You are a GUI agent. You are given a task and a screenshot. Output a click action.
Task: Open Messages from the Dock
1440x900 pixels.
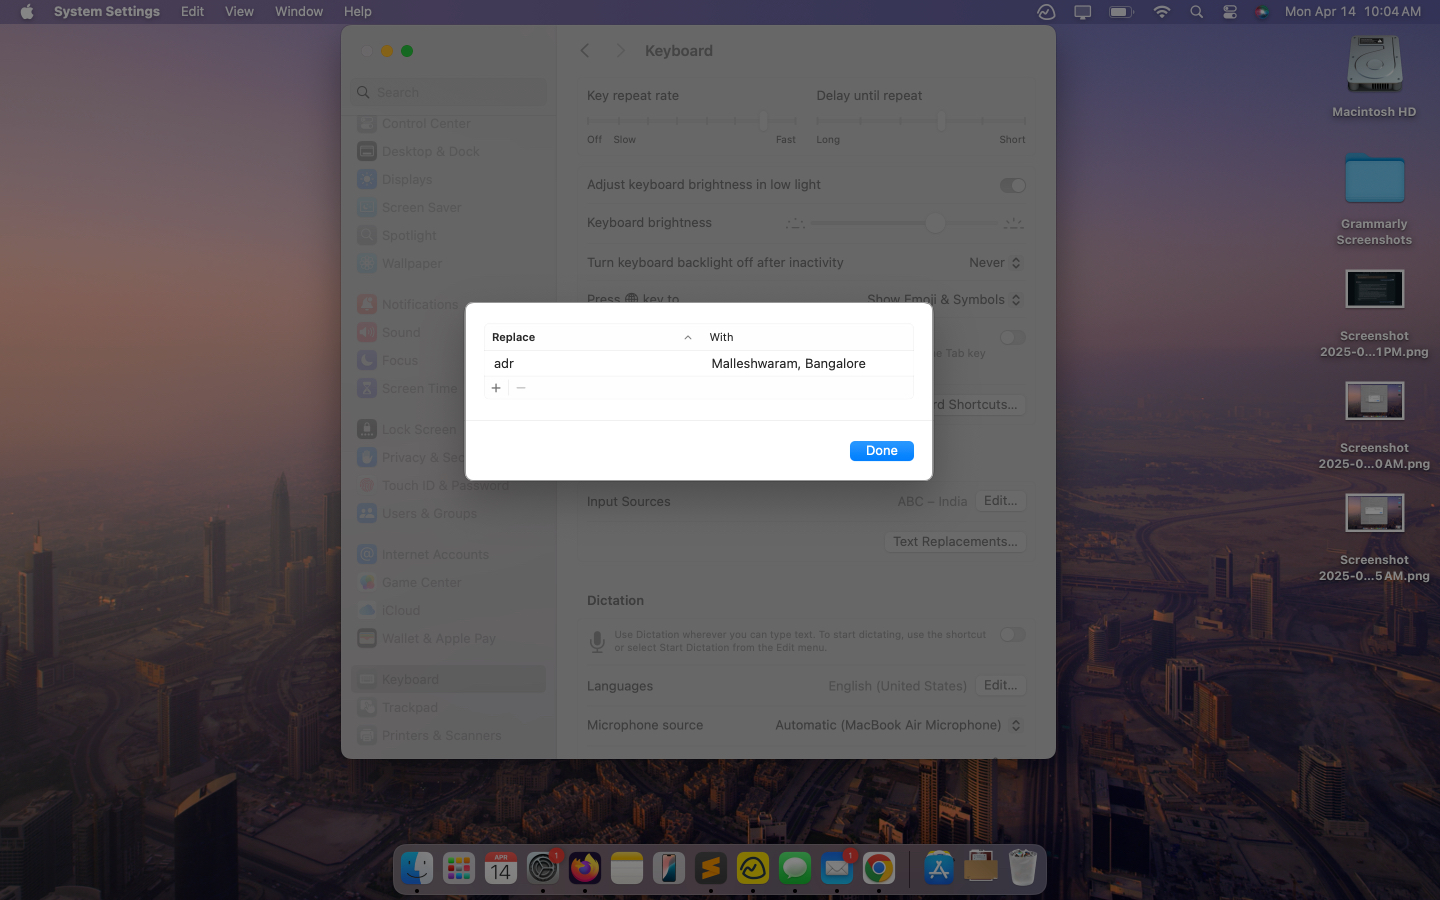795,868
